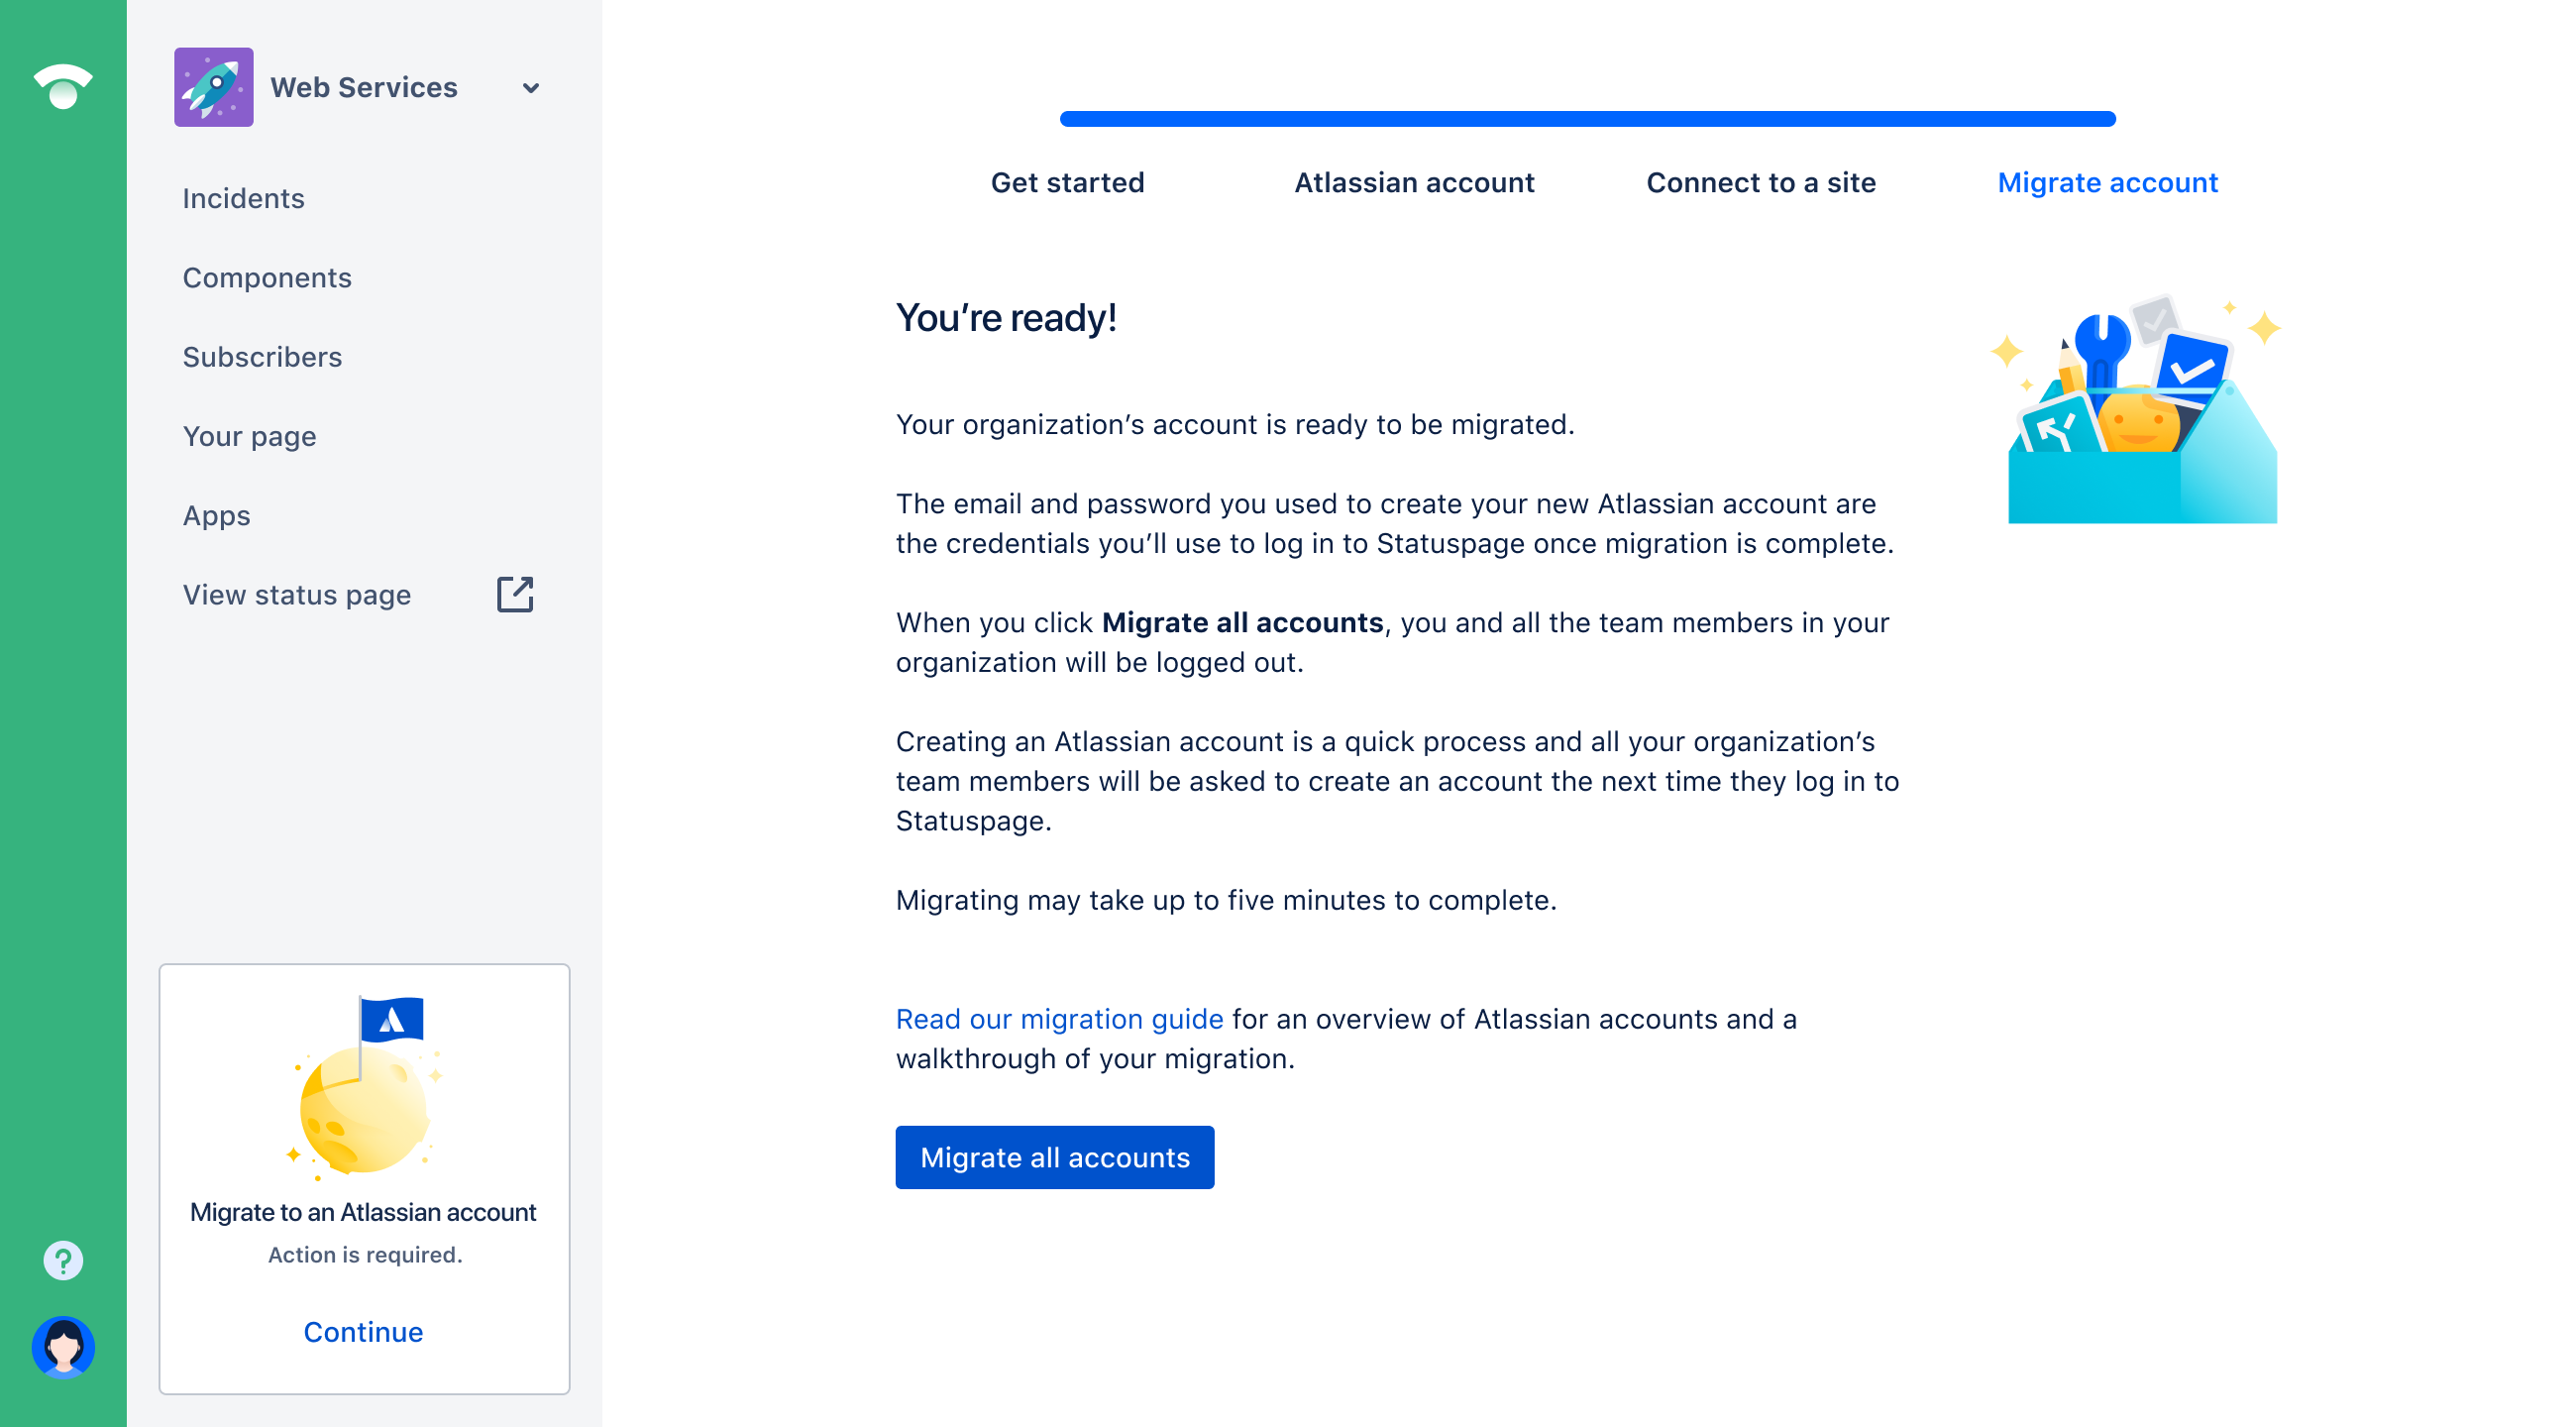The height and width of the screenshot is (1427, 2576).
Task: Click the Components sidebar icon
Action: (267, 275)
